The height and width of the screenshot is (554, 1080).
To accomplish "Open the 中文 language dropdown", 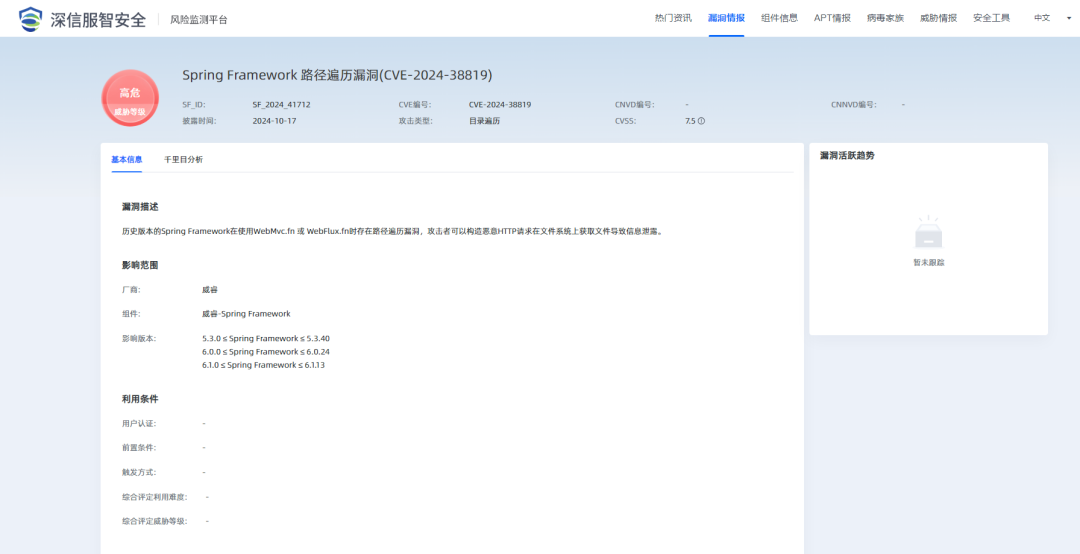I will tap(1051, 18).
